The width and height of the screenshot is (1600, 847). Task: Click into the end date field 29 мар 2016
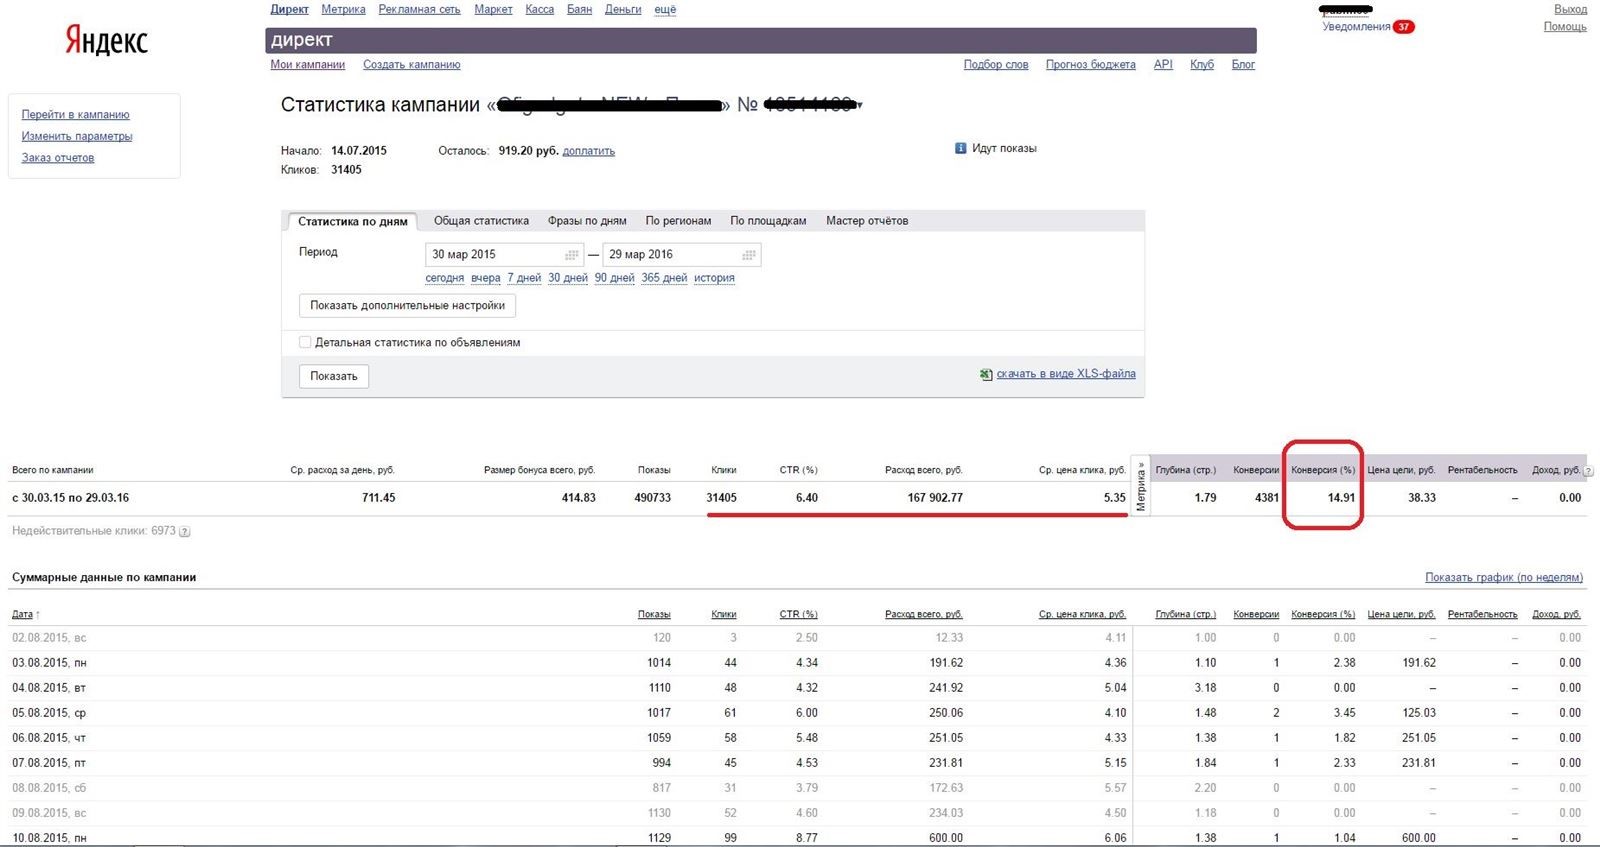682,255
